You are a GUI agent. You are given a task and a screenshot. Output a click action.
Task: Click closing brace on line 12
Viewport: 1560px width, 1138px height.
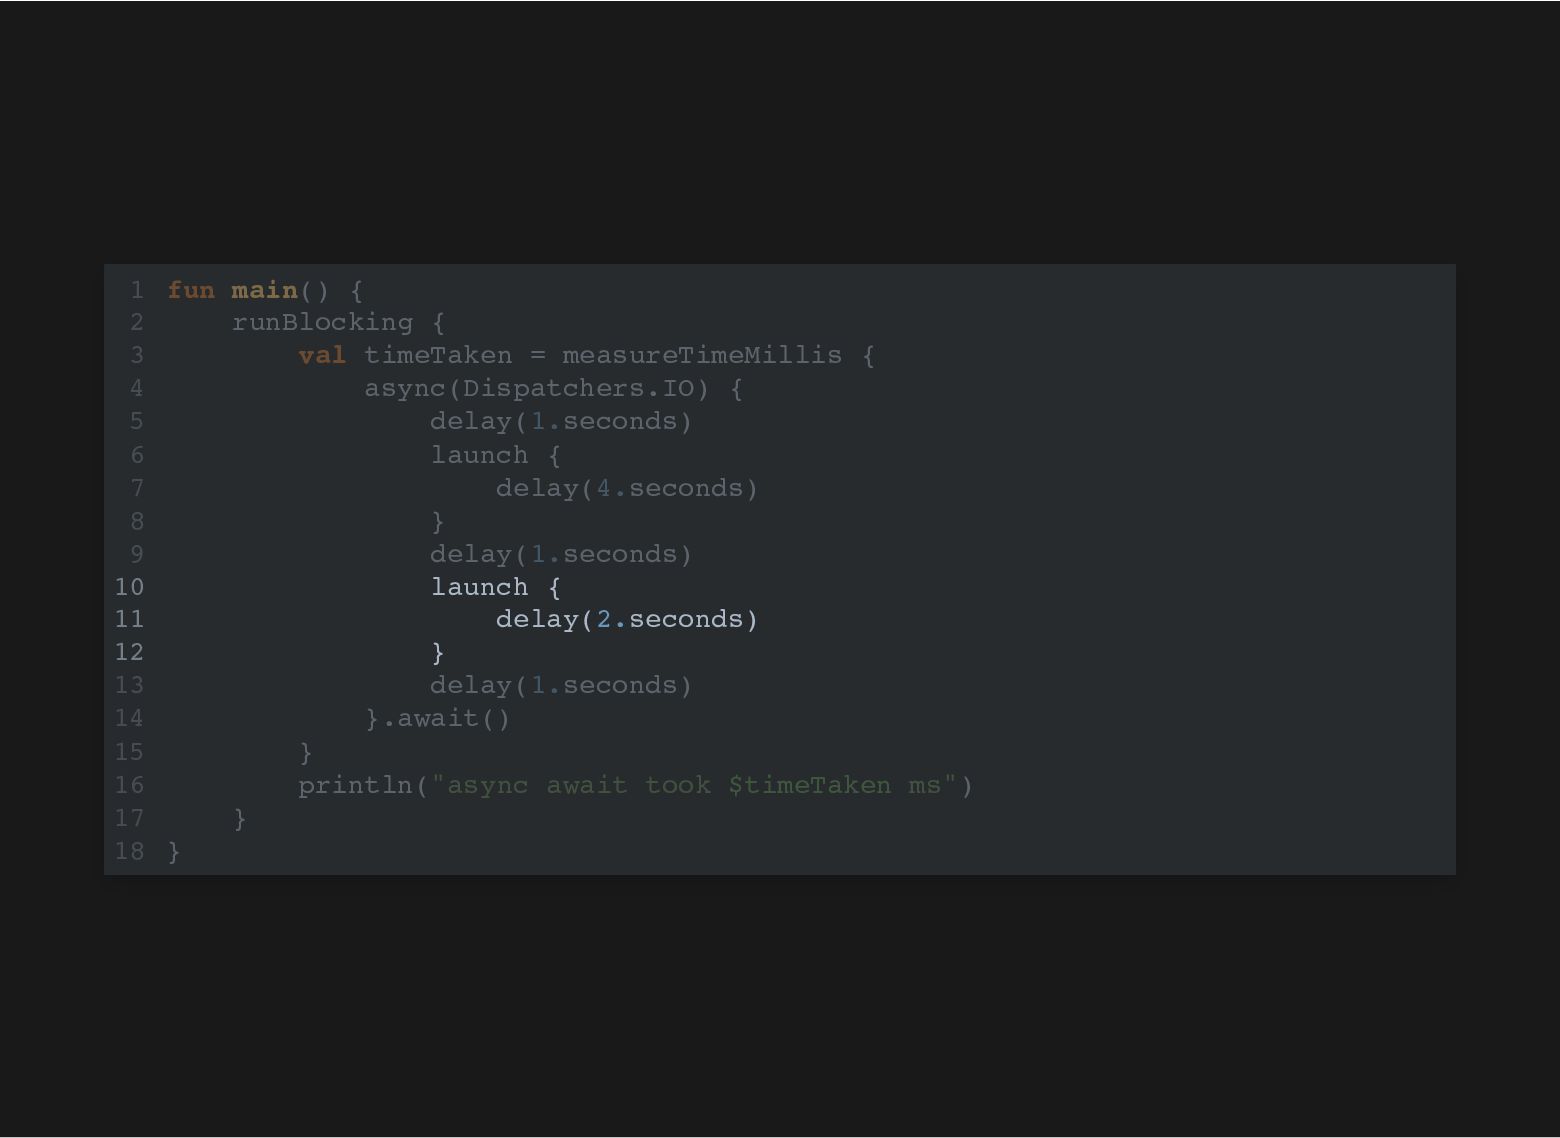[438, 652]
